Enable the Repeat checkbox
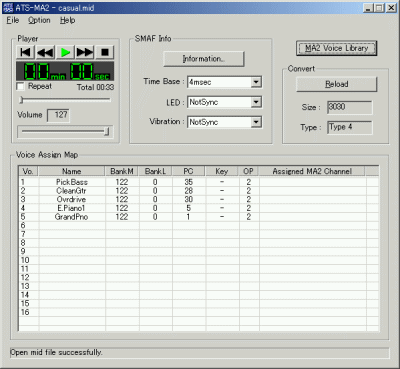 pyautogui.click(x=21, y=87)
